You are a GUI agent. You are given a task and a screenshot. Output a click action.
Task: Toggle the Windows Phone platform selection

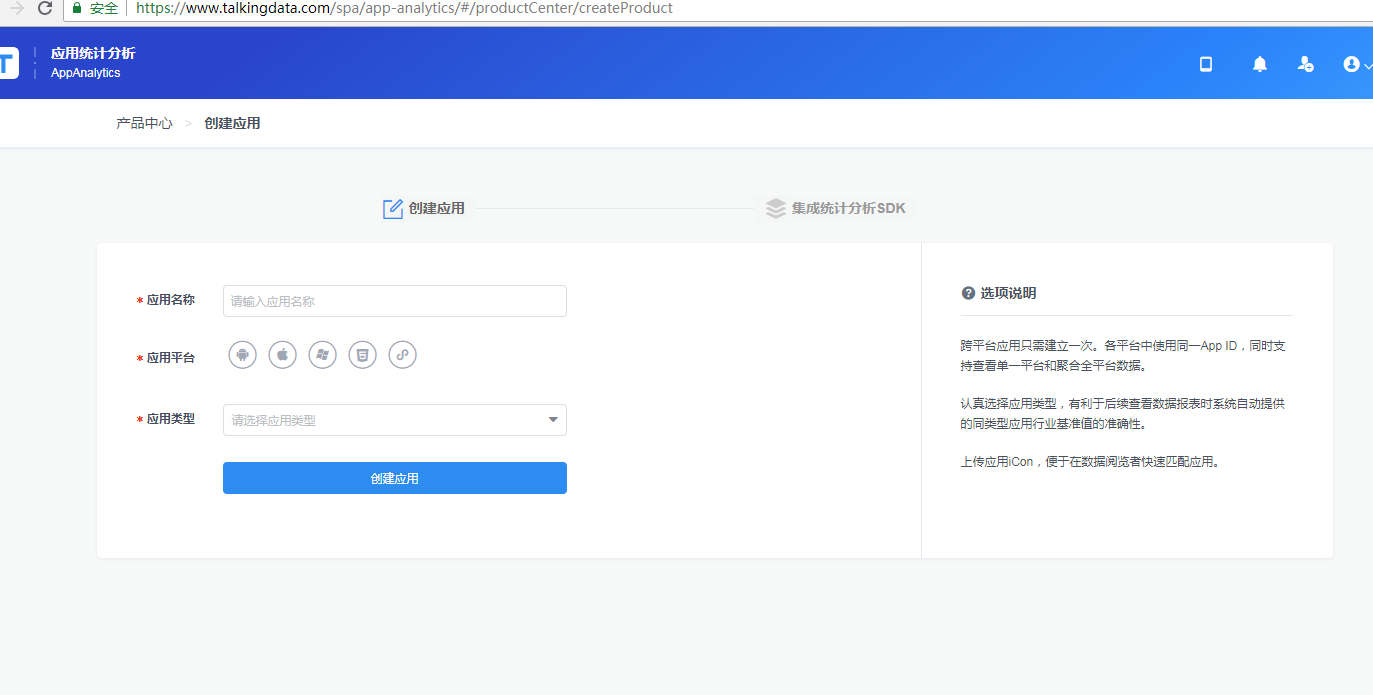point(322,354)
